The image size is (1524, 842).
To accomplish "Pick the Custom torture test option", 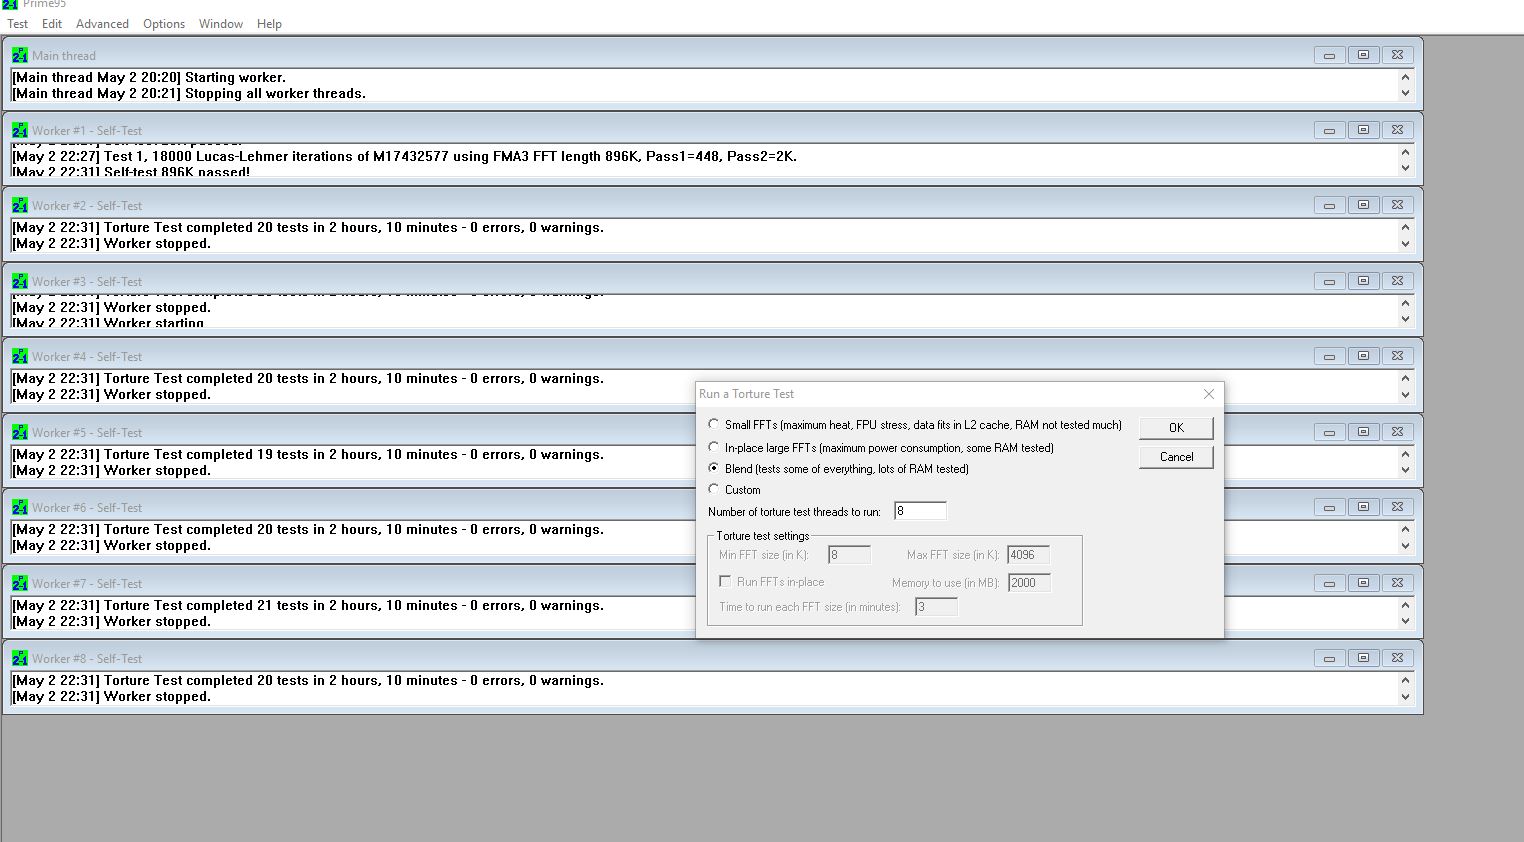I will point(713,489).
